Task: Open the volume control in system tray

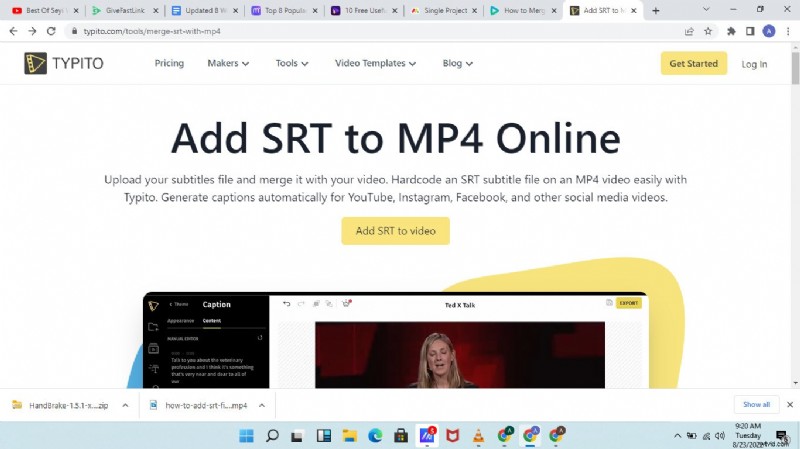Action: [x=720, y=436]
